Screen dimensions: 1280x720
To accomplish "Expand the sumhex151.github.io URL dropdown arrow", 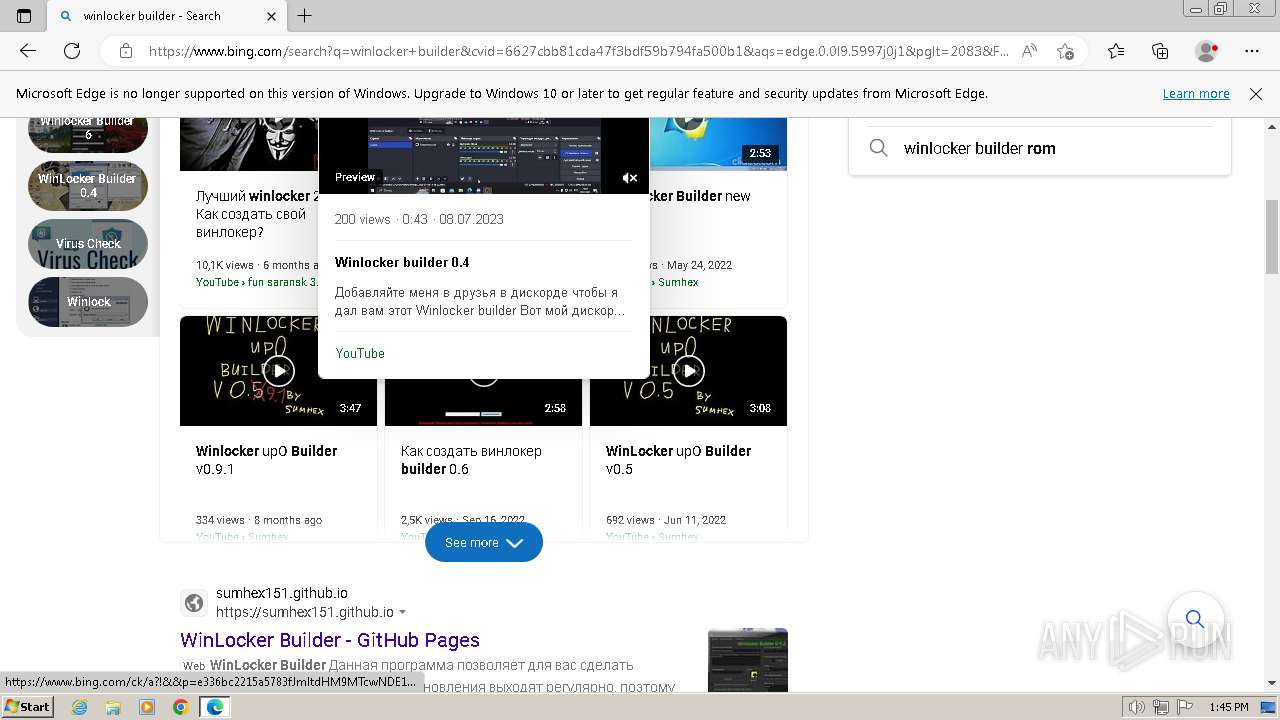I will click(x=403, y=612).
